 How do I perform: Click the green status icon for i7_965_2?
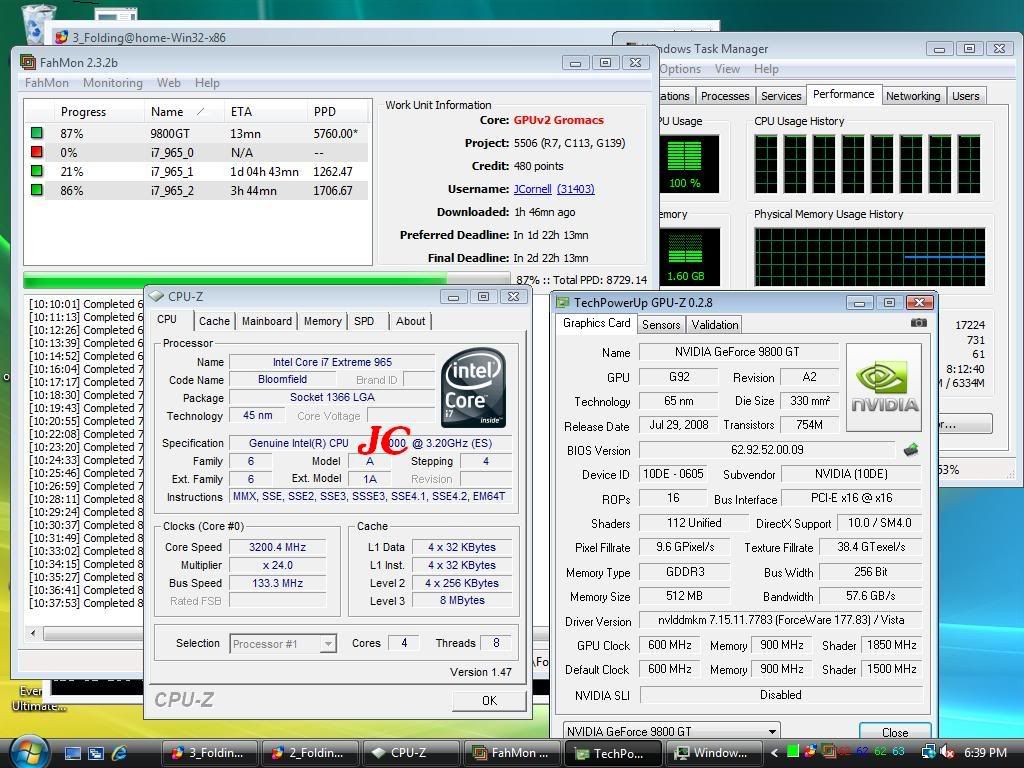[x=37, y=190]
